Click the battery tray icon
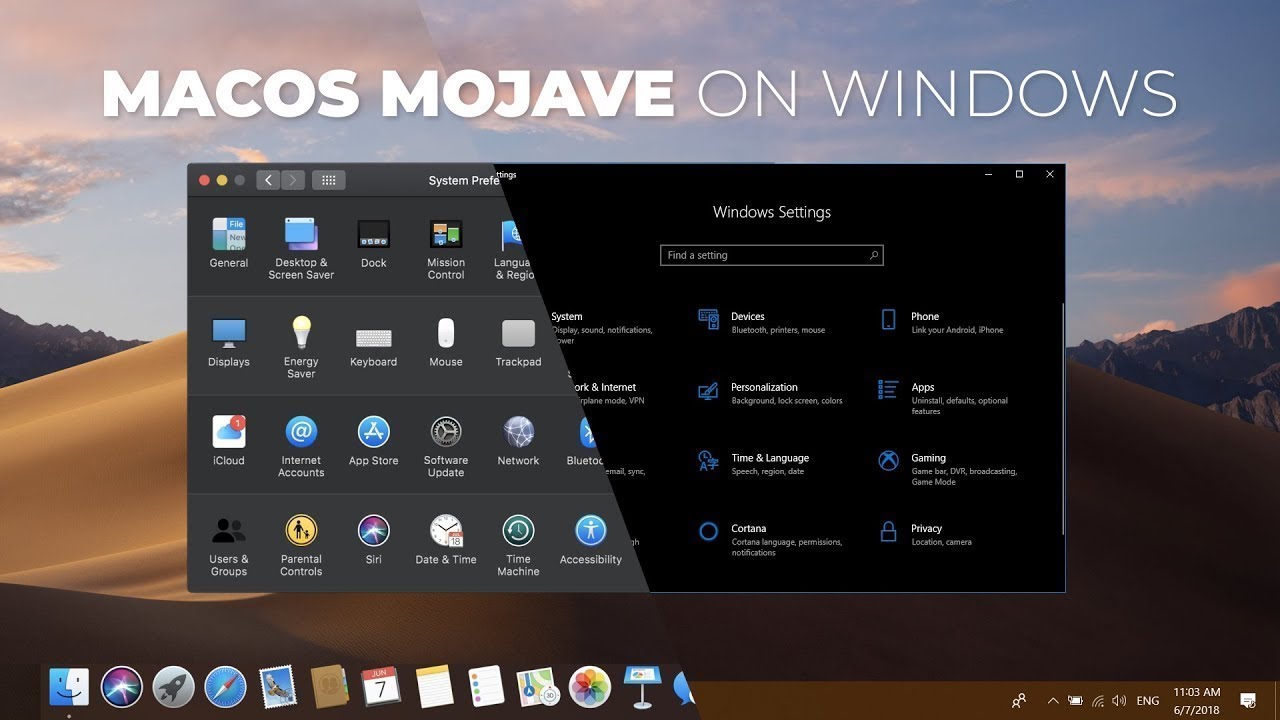This screenshot has width=1280, height=720. coord(1075,700)
